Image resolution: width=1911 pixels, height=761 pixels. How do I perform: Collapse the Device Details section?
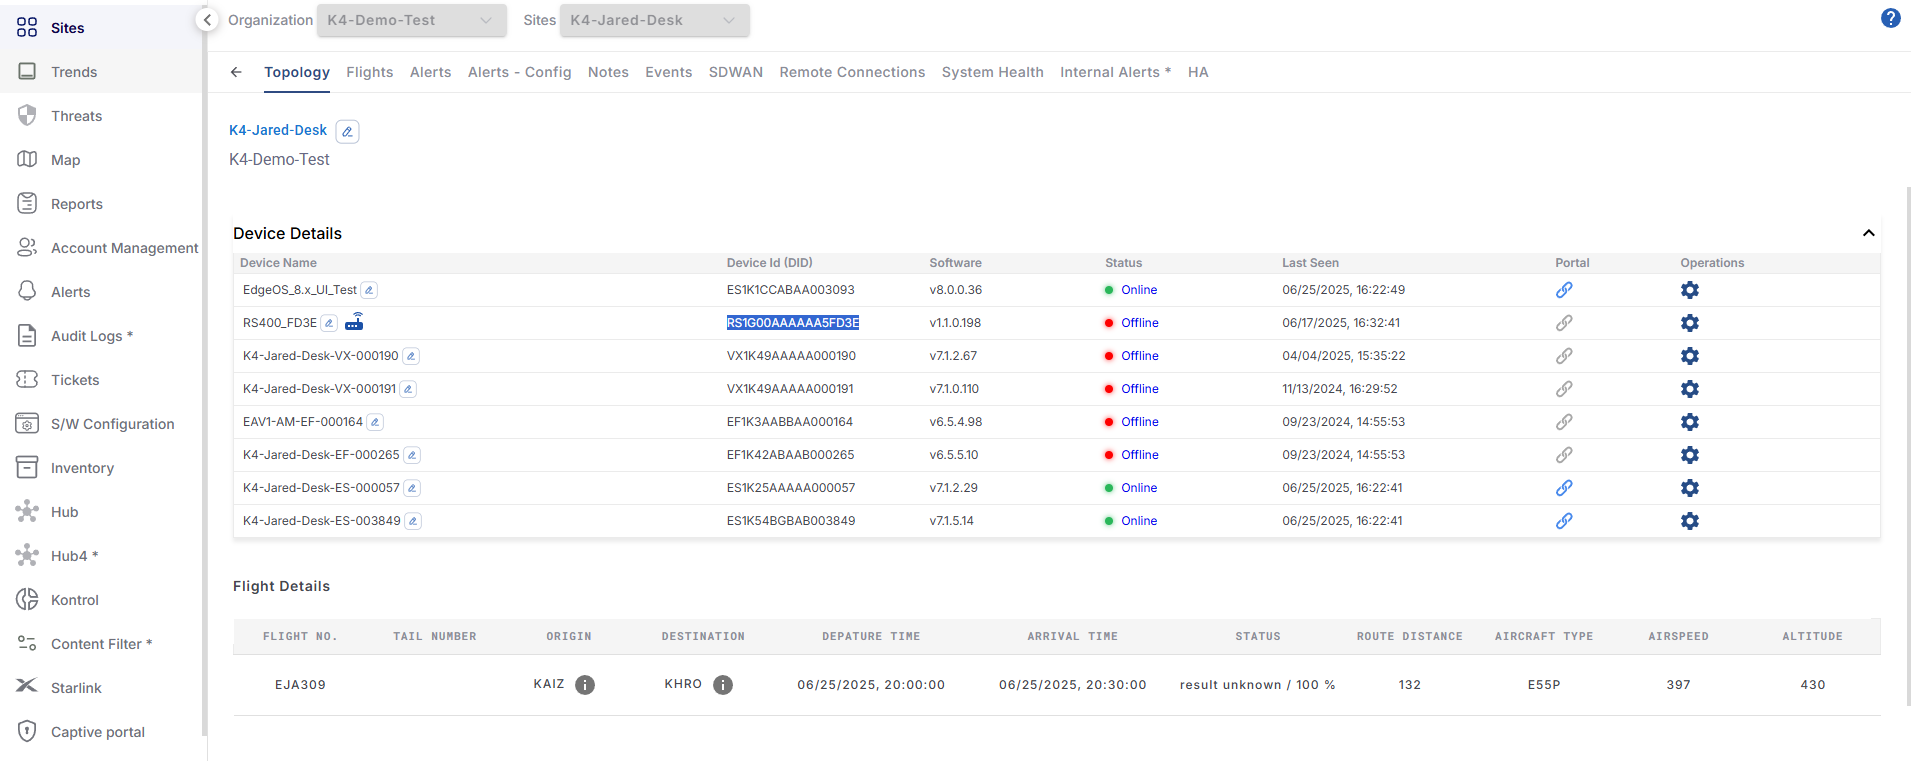(x=1868, y=233)
